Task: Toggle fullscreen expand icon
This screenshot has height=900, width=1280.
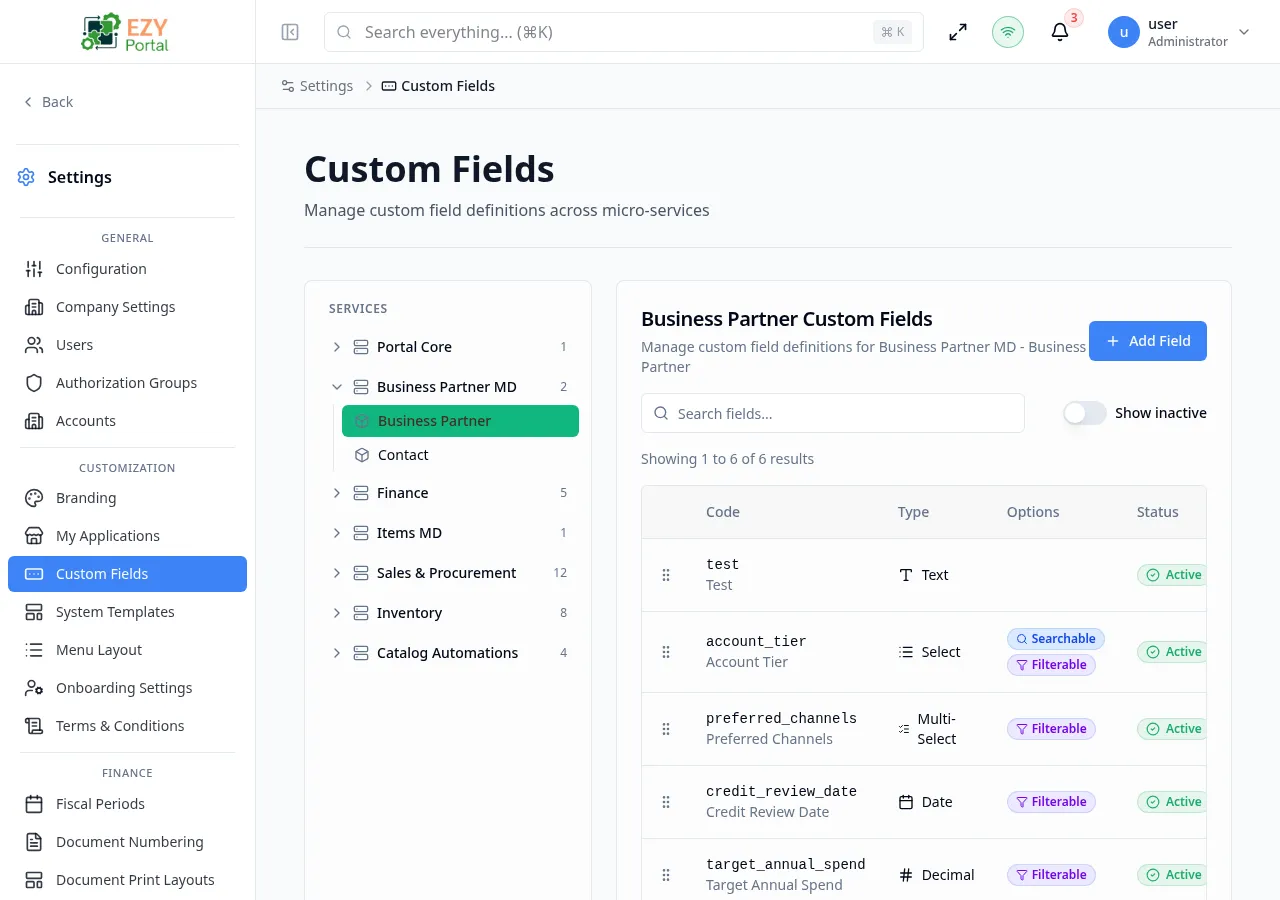Action: (x=958, y=32)
